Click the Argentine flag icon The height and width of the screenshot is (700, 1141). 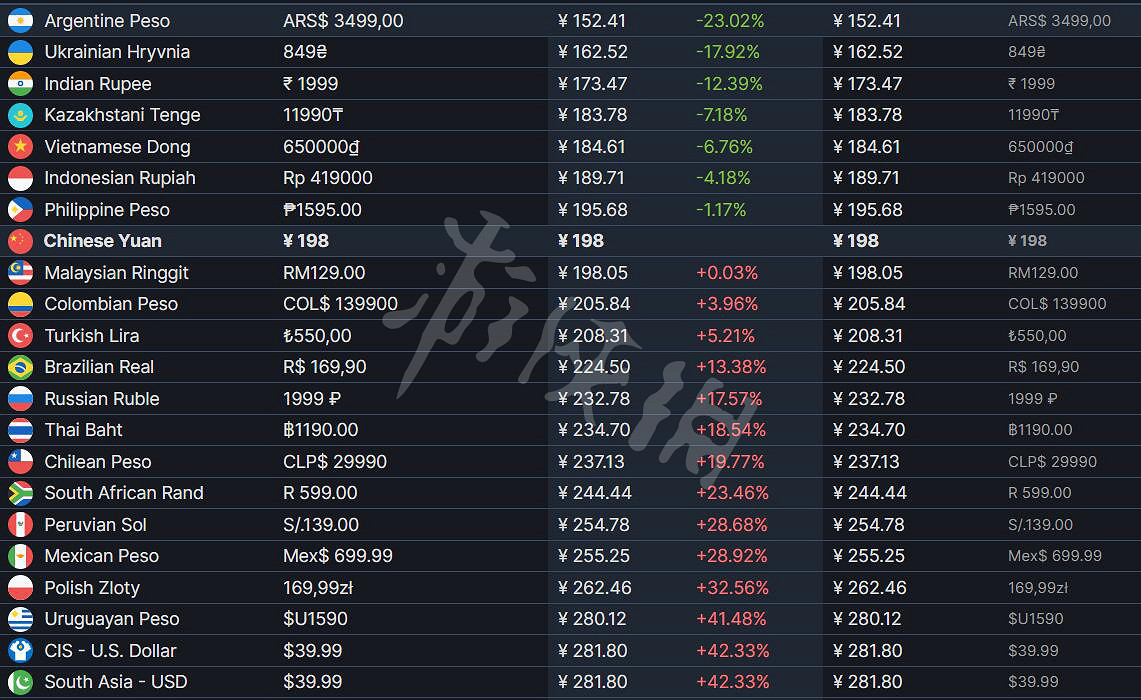tap(20, 20)
